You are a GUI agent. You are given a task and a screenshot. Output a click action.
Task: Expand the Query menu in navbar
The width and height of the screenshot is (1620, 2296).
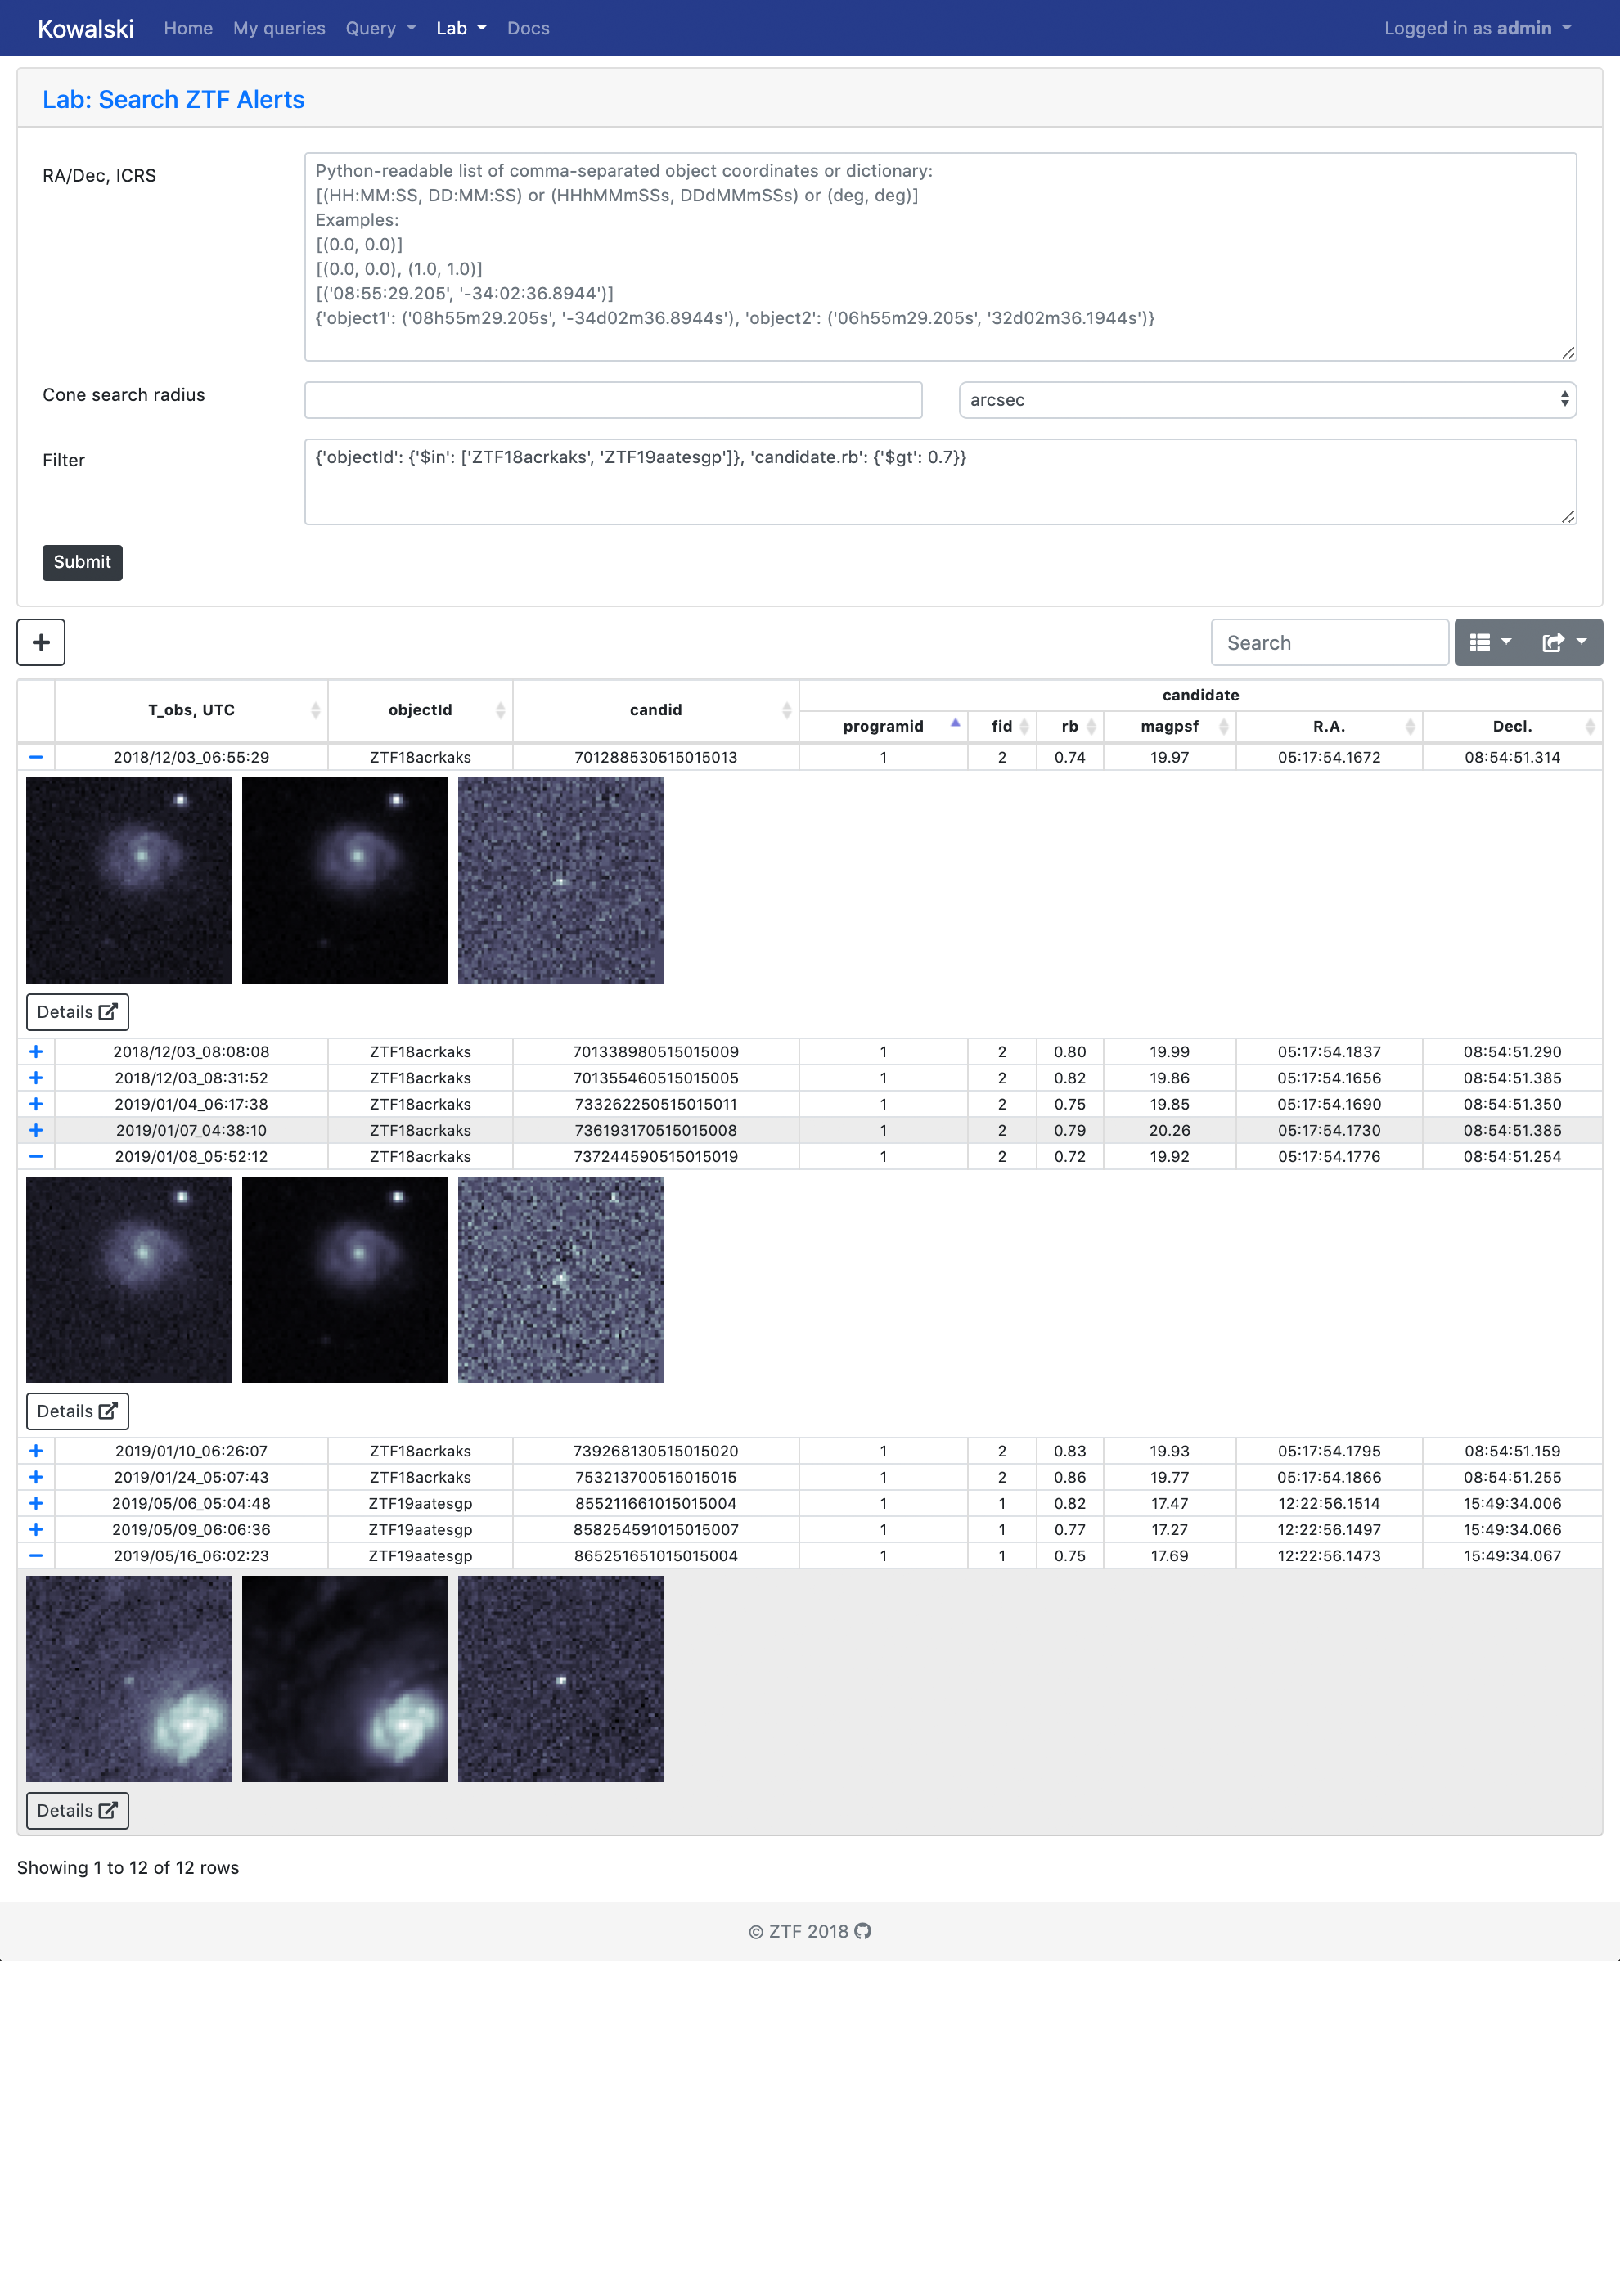[x=380, y=28]
